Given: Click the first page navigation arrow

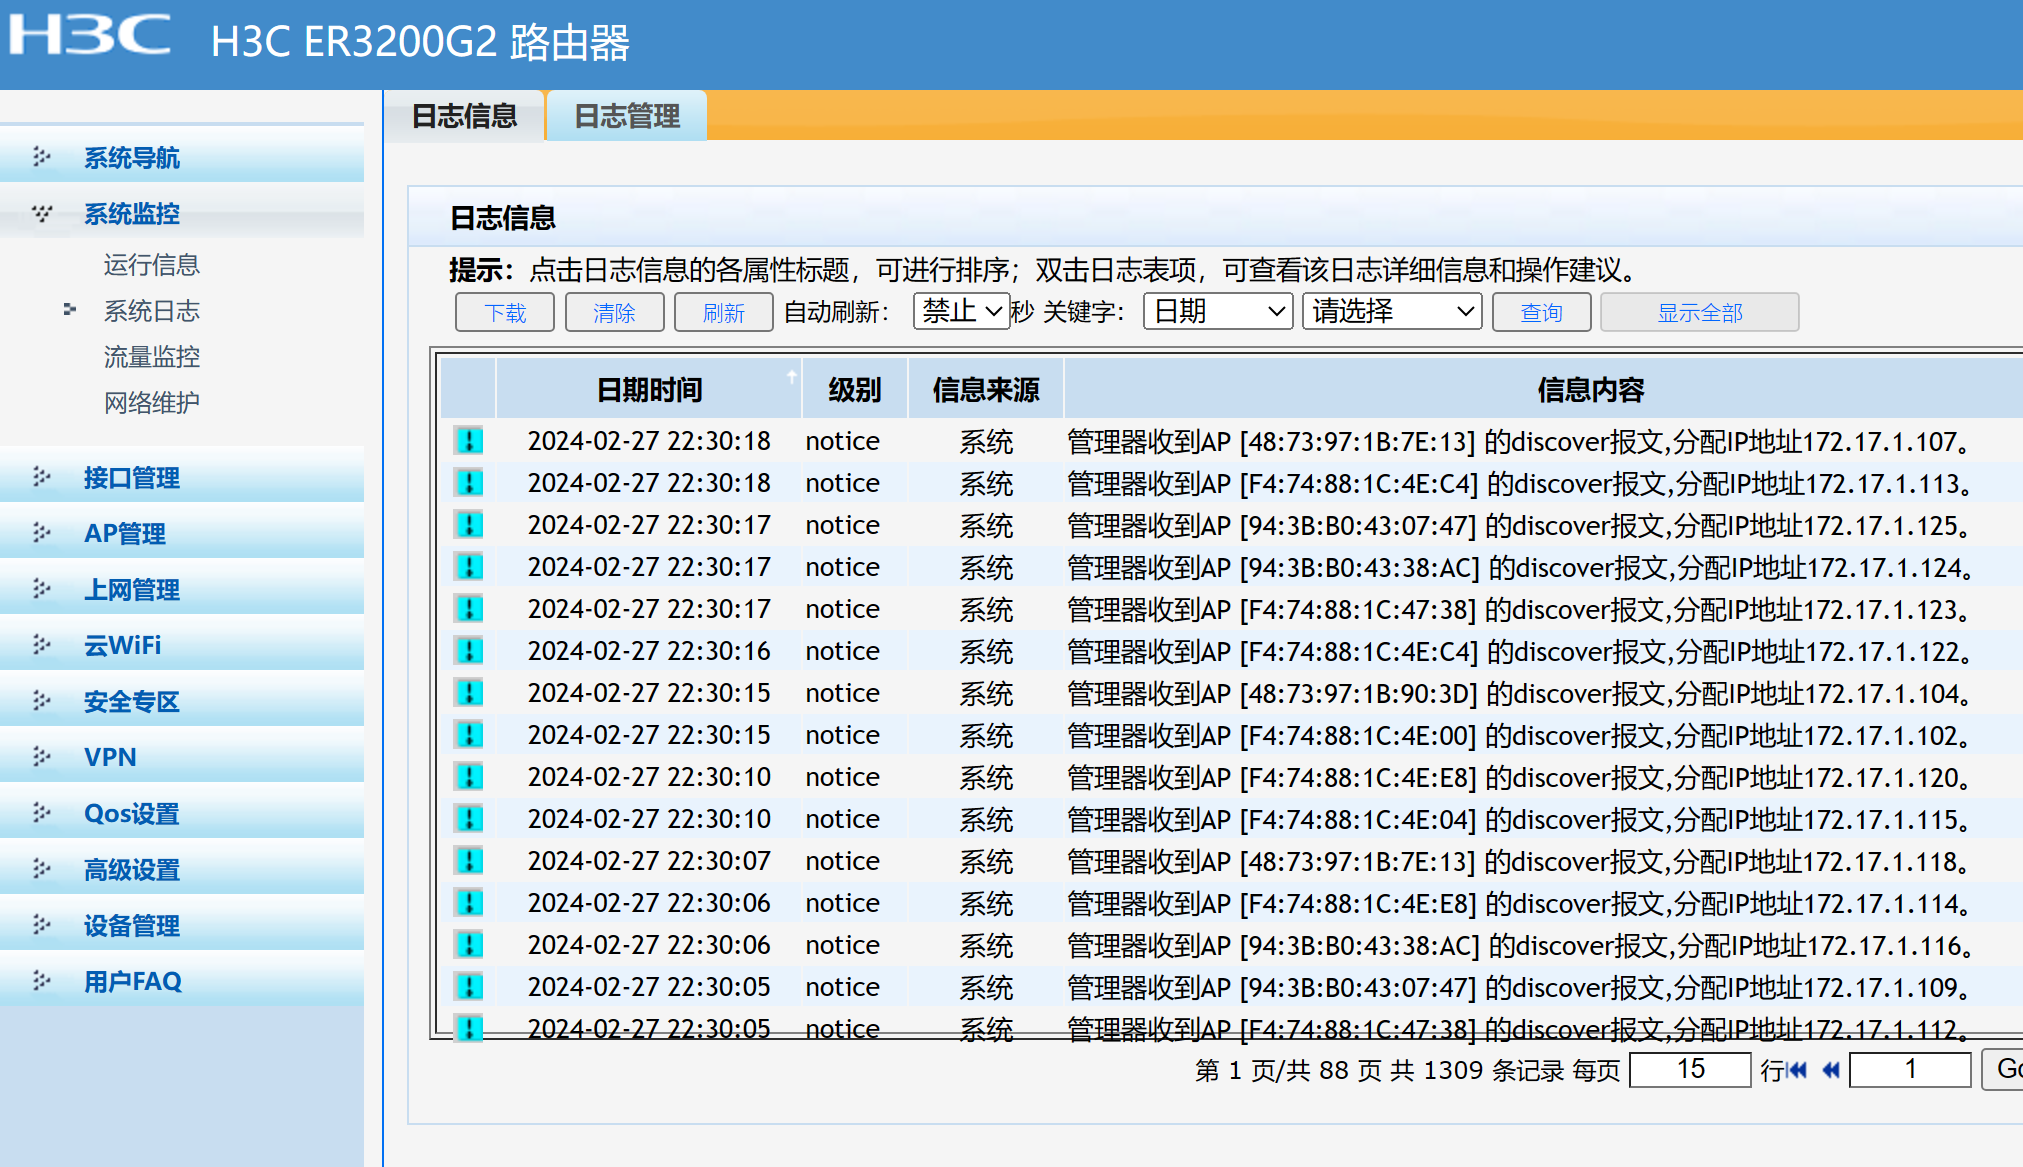Looking at the screenshot, I should 1798,1070.
